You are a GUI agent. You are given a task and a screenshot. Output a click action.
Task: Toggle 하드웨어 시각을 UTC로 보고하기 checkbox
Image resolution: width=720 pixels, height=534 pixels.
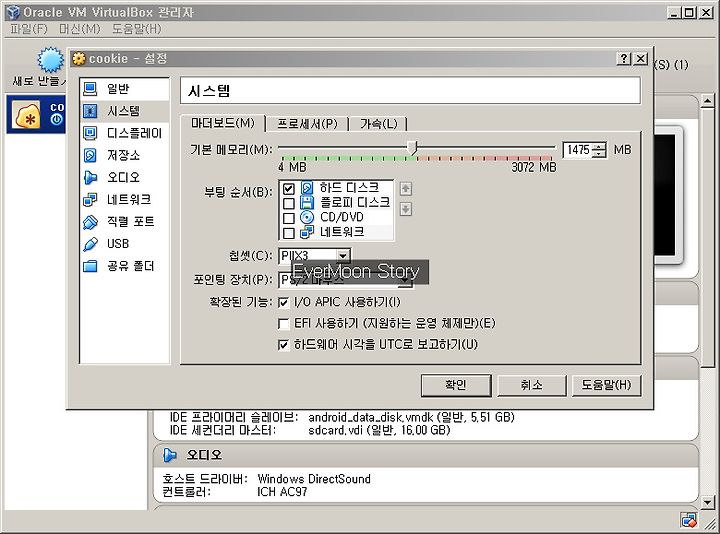point(283,345)
